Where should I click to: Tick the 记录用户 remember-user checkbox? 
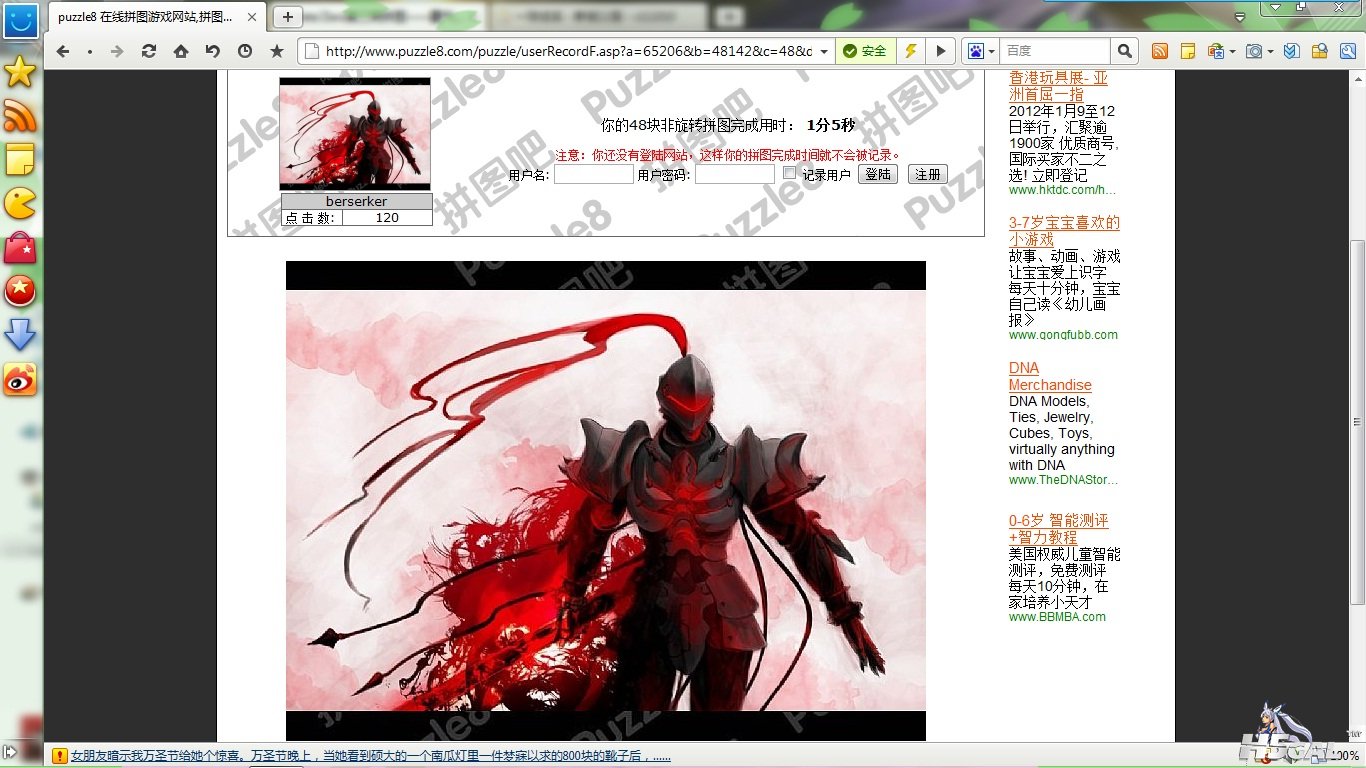[789, 173]
